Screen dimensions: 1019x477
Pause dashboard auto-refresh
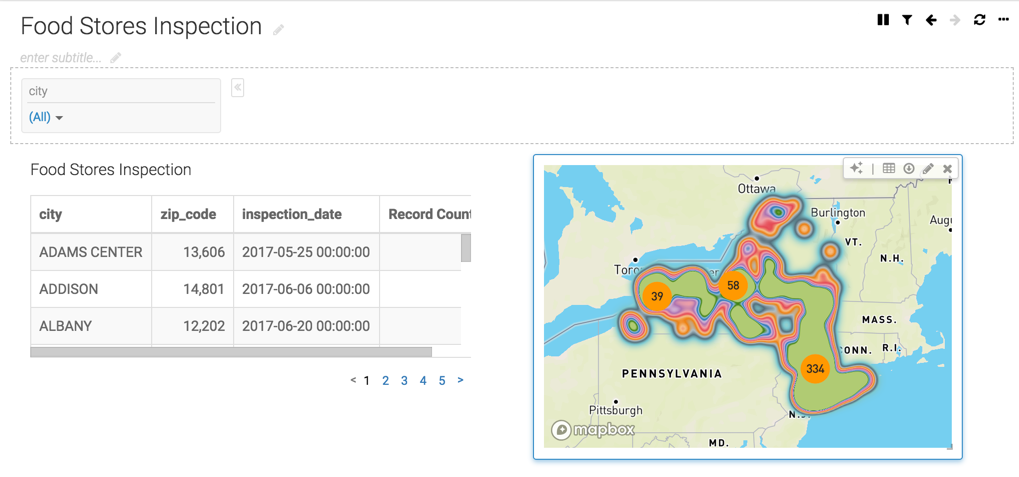pos(883,20)
